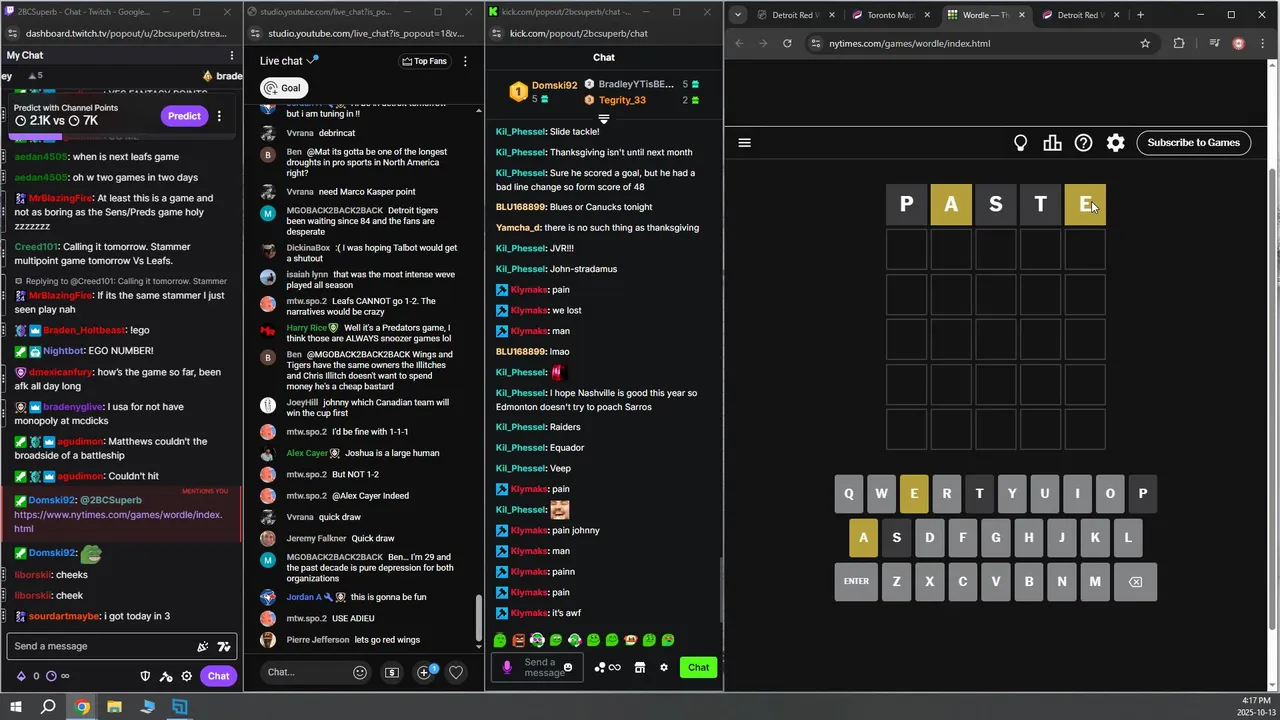The height and width of the screenshot is (720, 1280).
Task: Open the YouTube Live chat mode dropdown
Action: click(289, 61)
